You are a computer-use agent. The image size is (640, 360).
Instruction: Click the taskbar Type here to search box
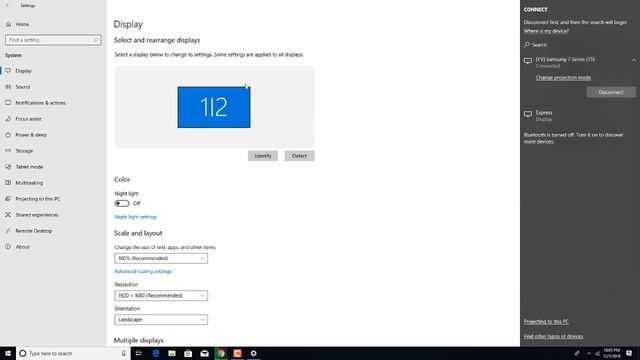73,353
